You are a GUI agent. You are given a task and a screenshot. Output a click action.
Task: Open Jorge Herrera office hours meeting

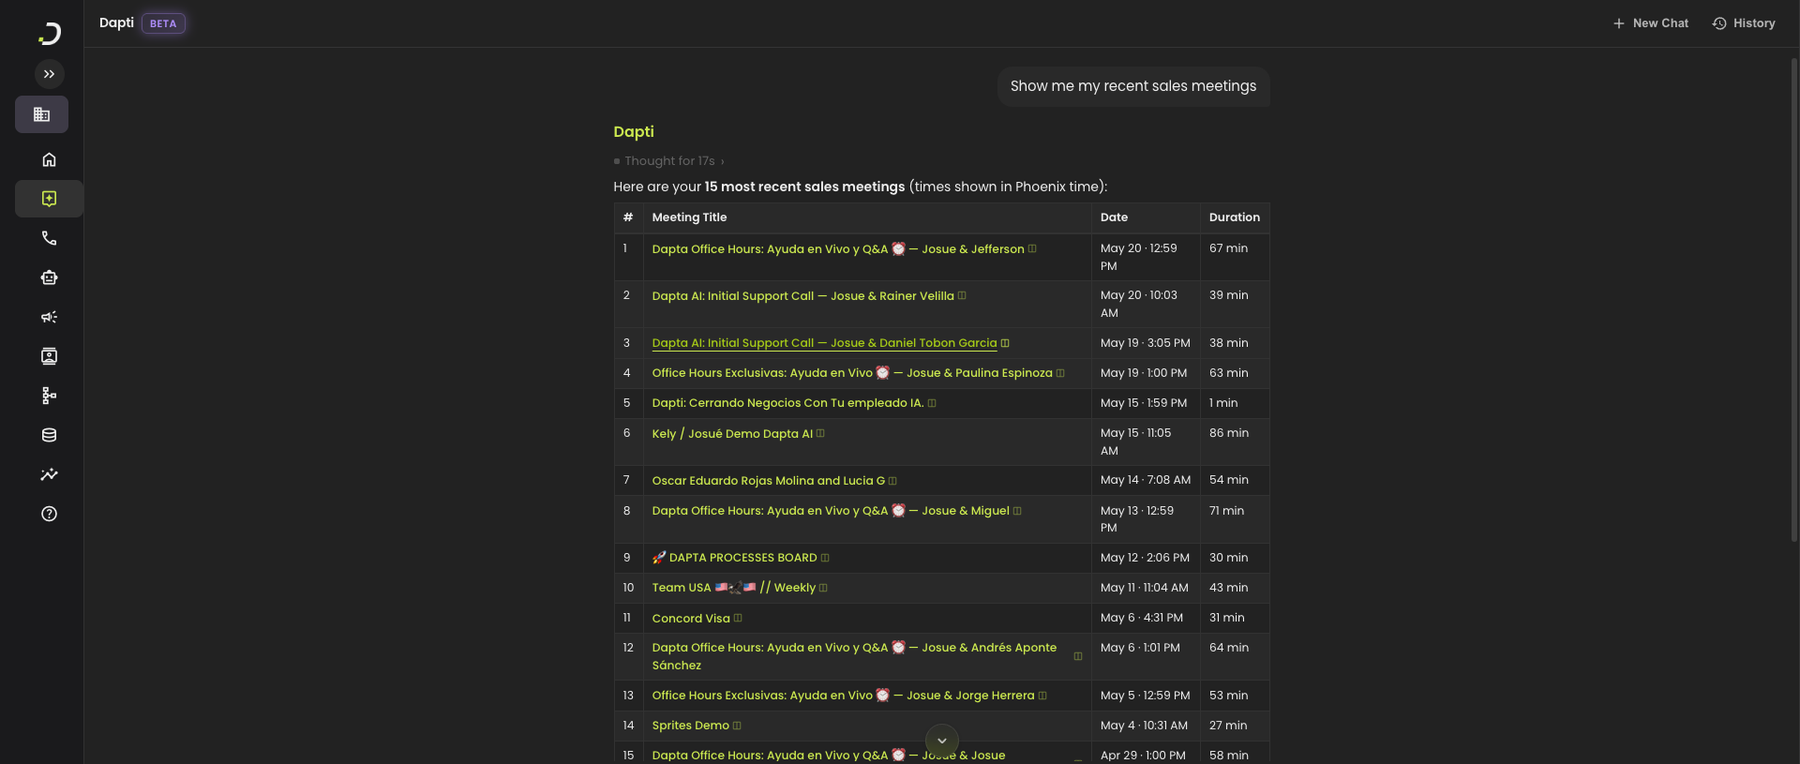click(x=843, y=696)
